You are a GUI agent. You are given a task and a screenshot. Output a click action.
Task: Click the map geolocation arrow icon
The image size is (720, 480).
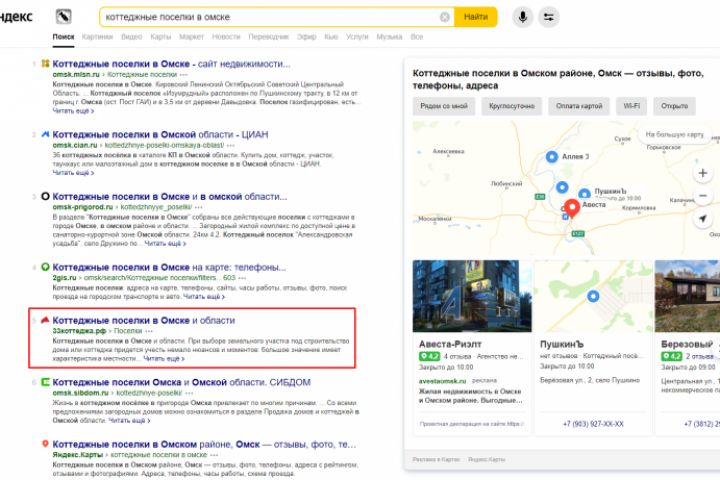703,219
